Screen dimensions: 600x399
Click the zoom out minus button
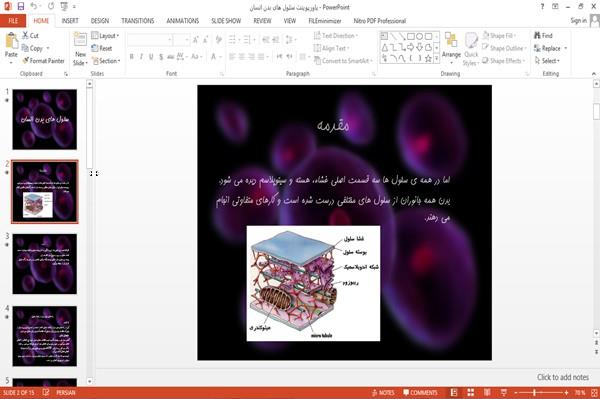pyautogui.click(x=516, y=392)
